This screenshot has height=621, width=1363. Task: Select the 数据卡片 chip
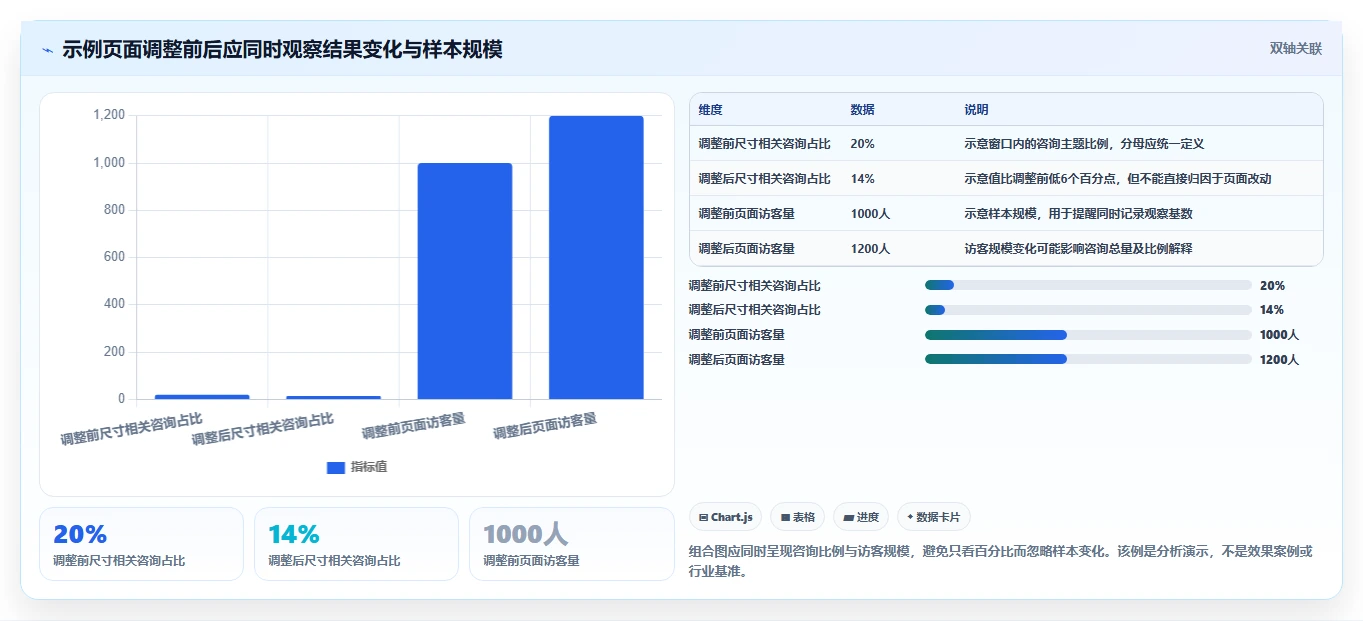click(x=933, y=517)
